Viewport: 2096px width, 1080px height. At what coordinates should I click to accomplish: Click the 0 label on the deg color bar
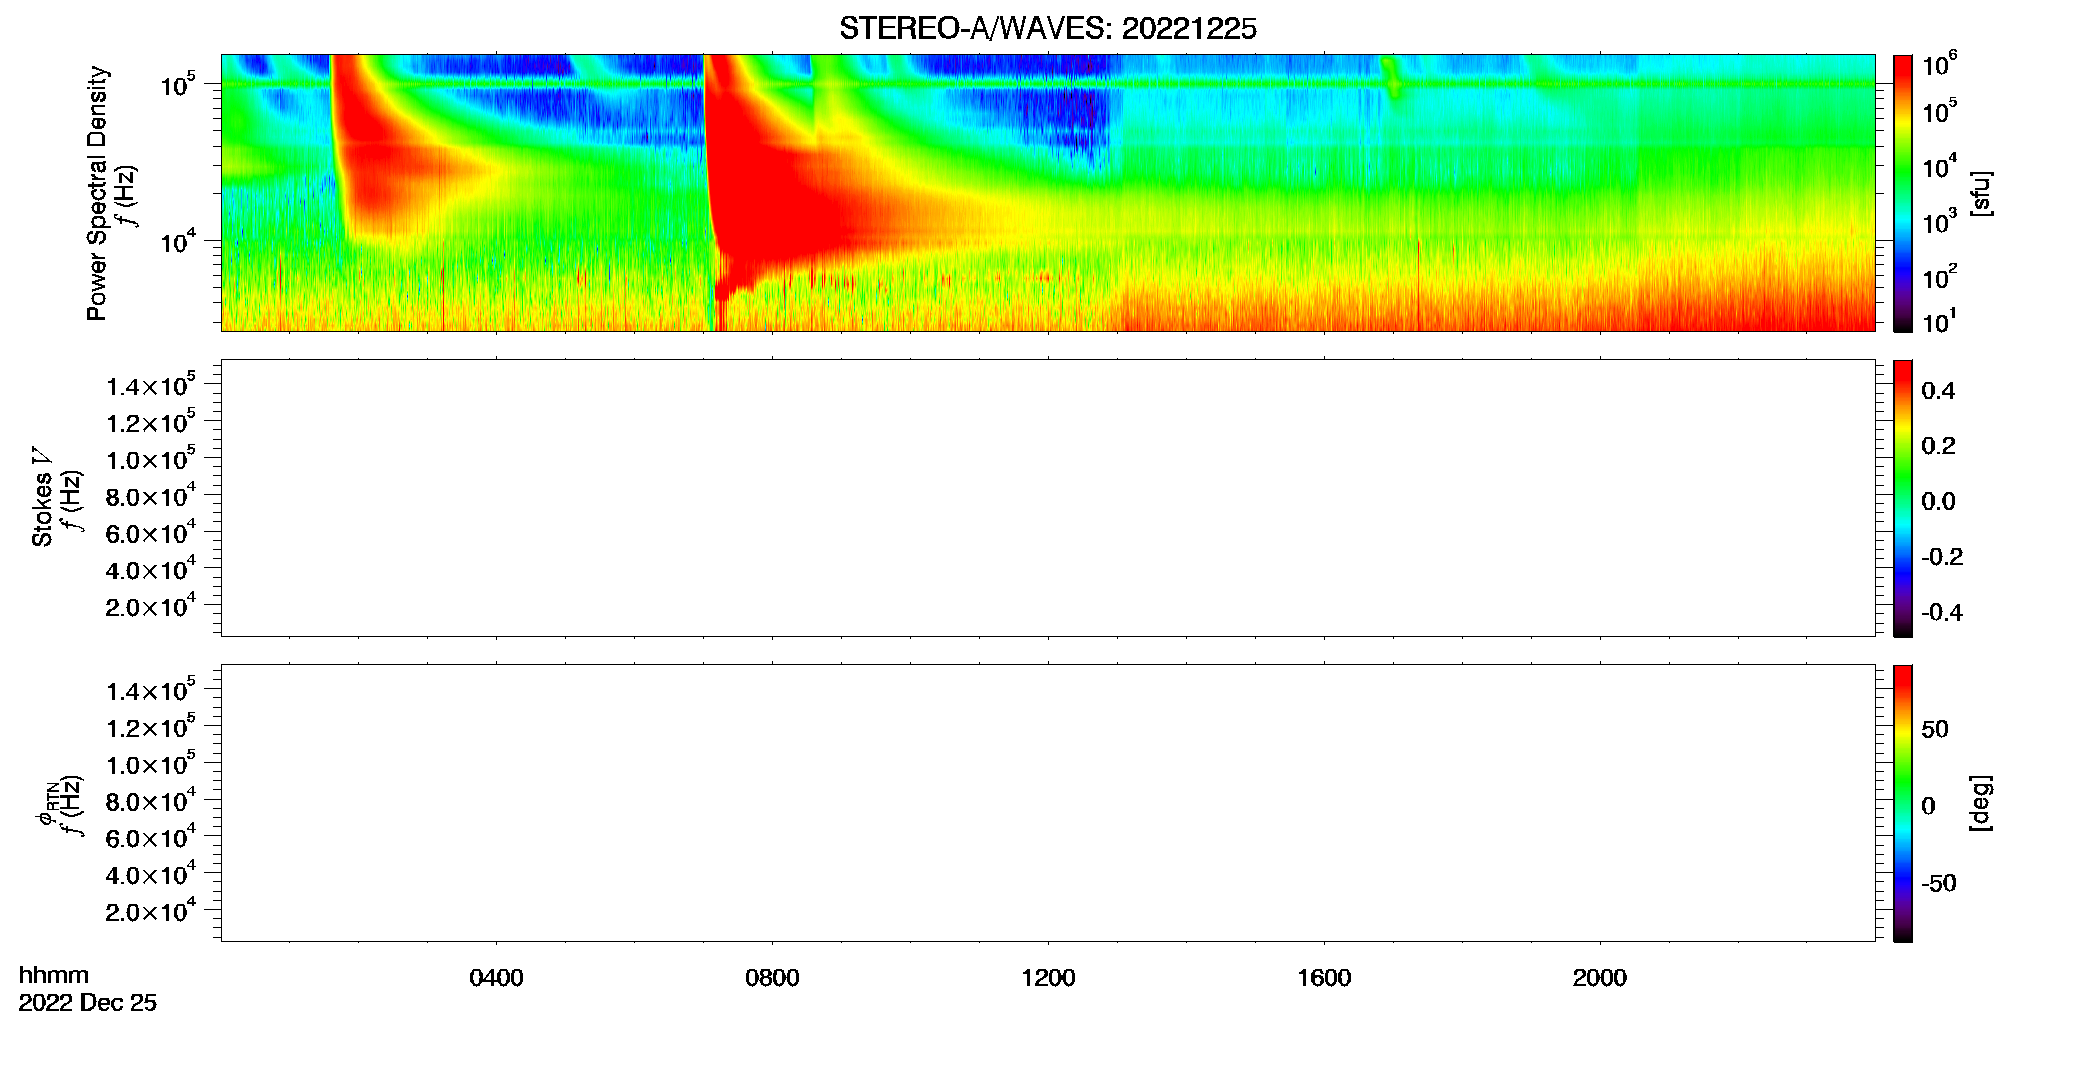coord(1929,806)
